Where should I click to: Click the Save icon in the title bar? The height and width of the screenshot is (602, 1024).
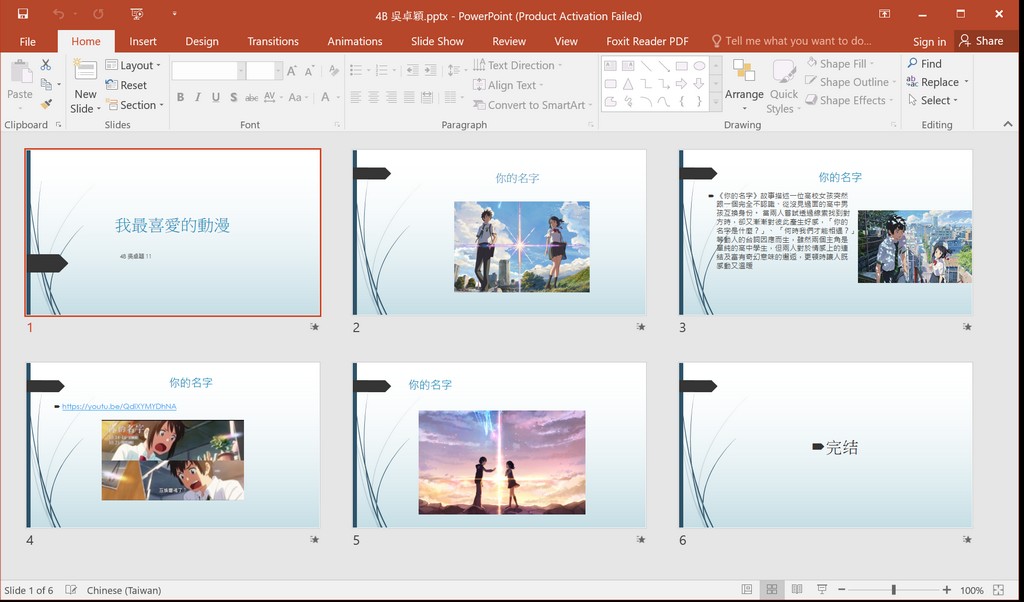point(23,14)
